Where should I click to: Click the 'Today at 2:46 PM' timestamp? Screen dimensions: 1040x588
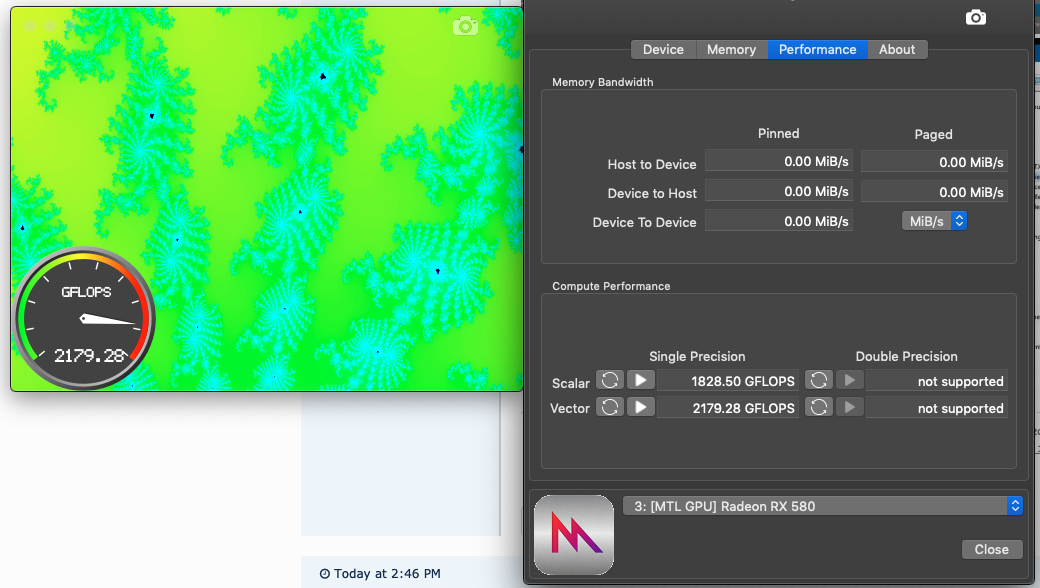(x=387, y=573)
